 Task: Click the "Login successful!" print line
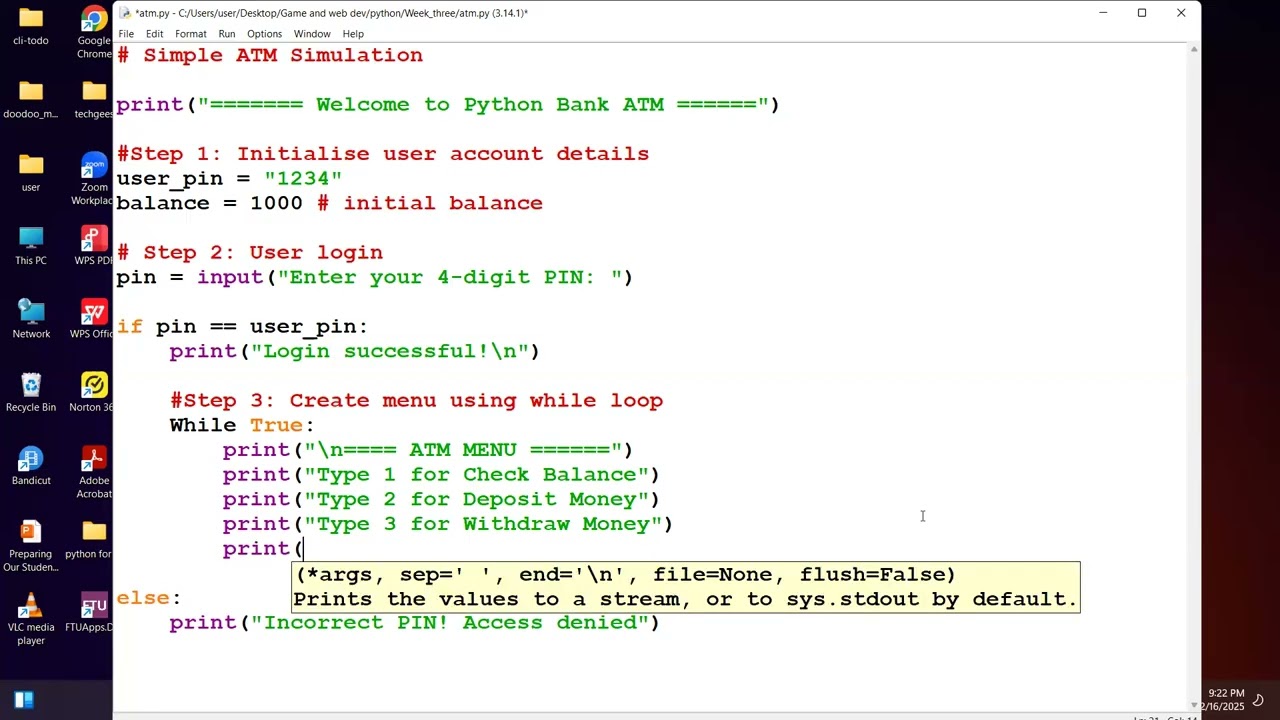pyautogui.click(x=355, y=351)
